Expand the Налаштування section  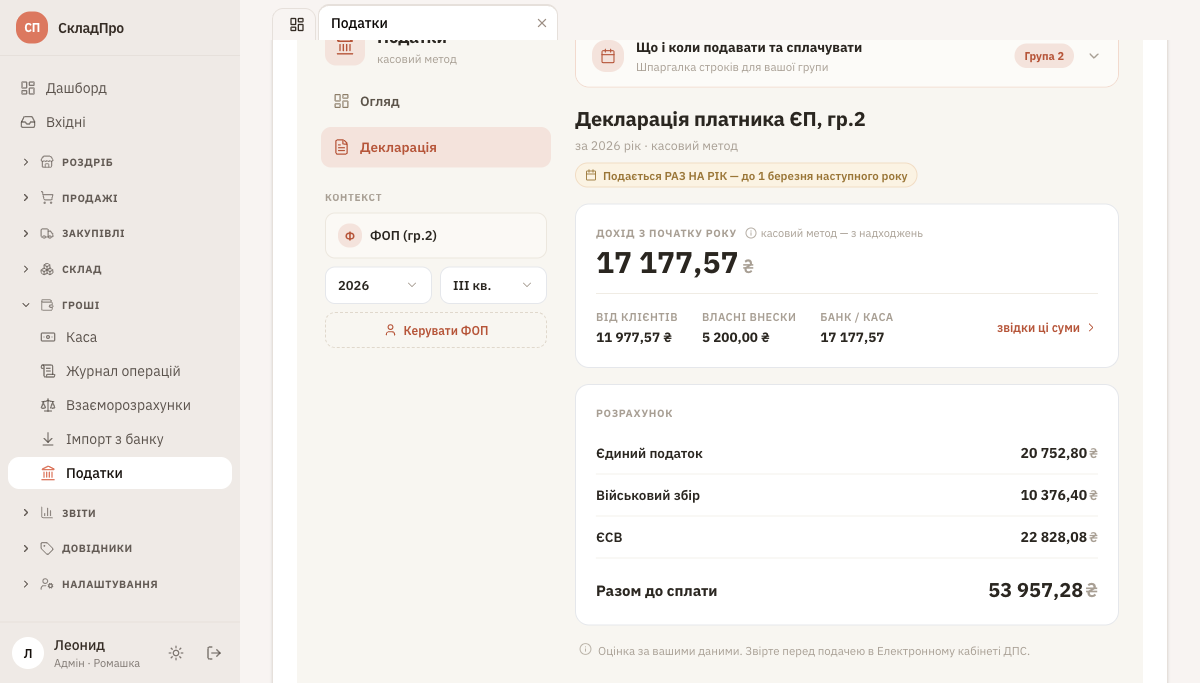pyautogui.click(x=120, y=584)
